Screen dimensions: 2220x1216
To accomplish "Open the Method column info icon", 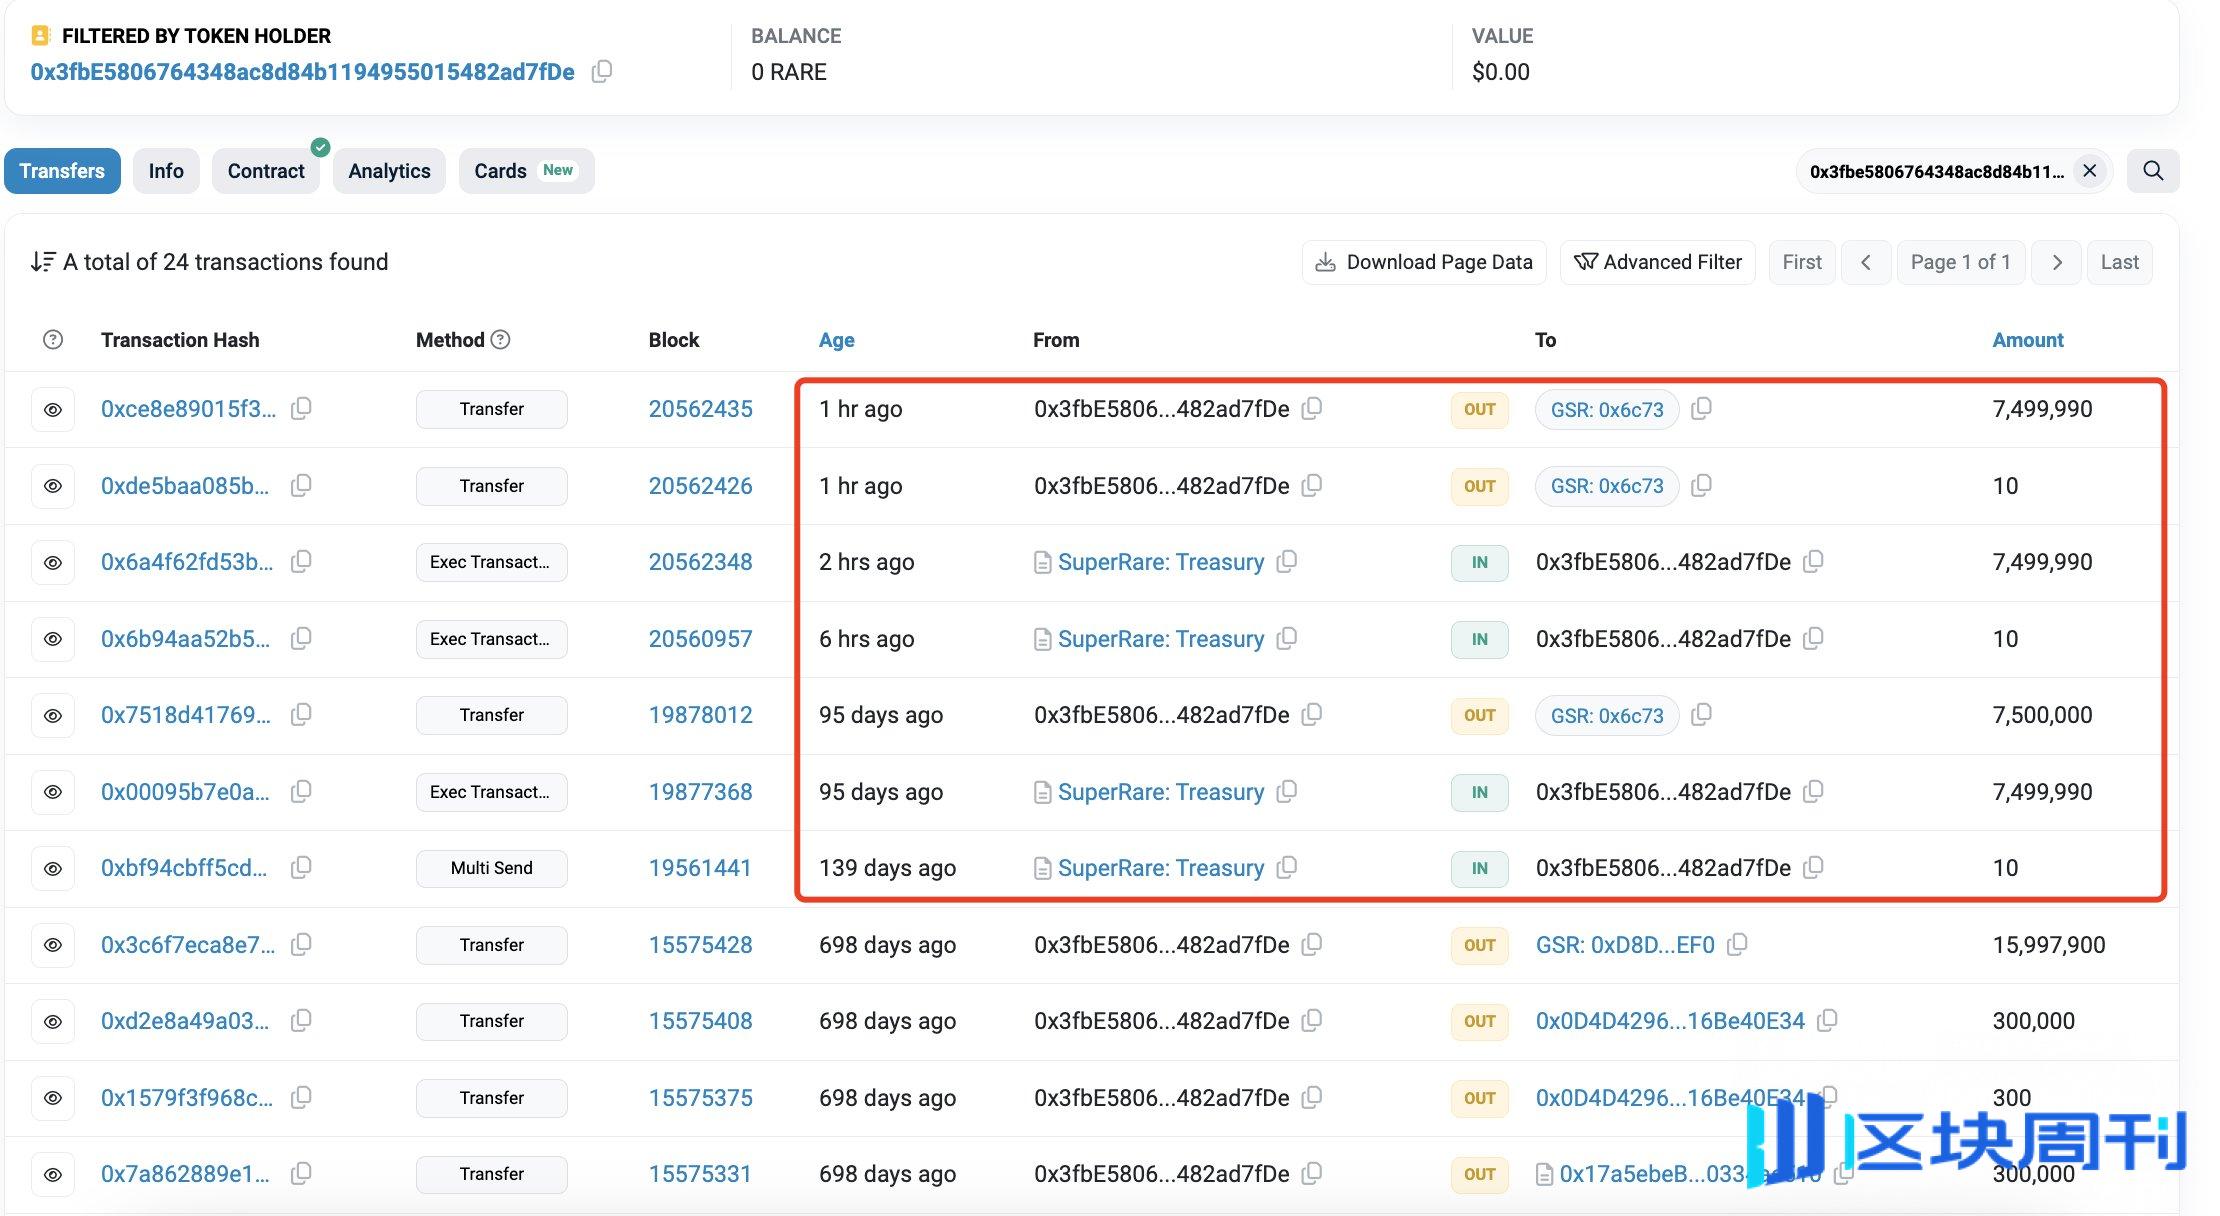I will click(501, 340).
